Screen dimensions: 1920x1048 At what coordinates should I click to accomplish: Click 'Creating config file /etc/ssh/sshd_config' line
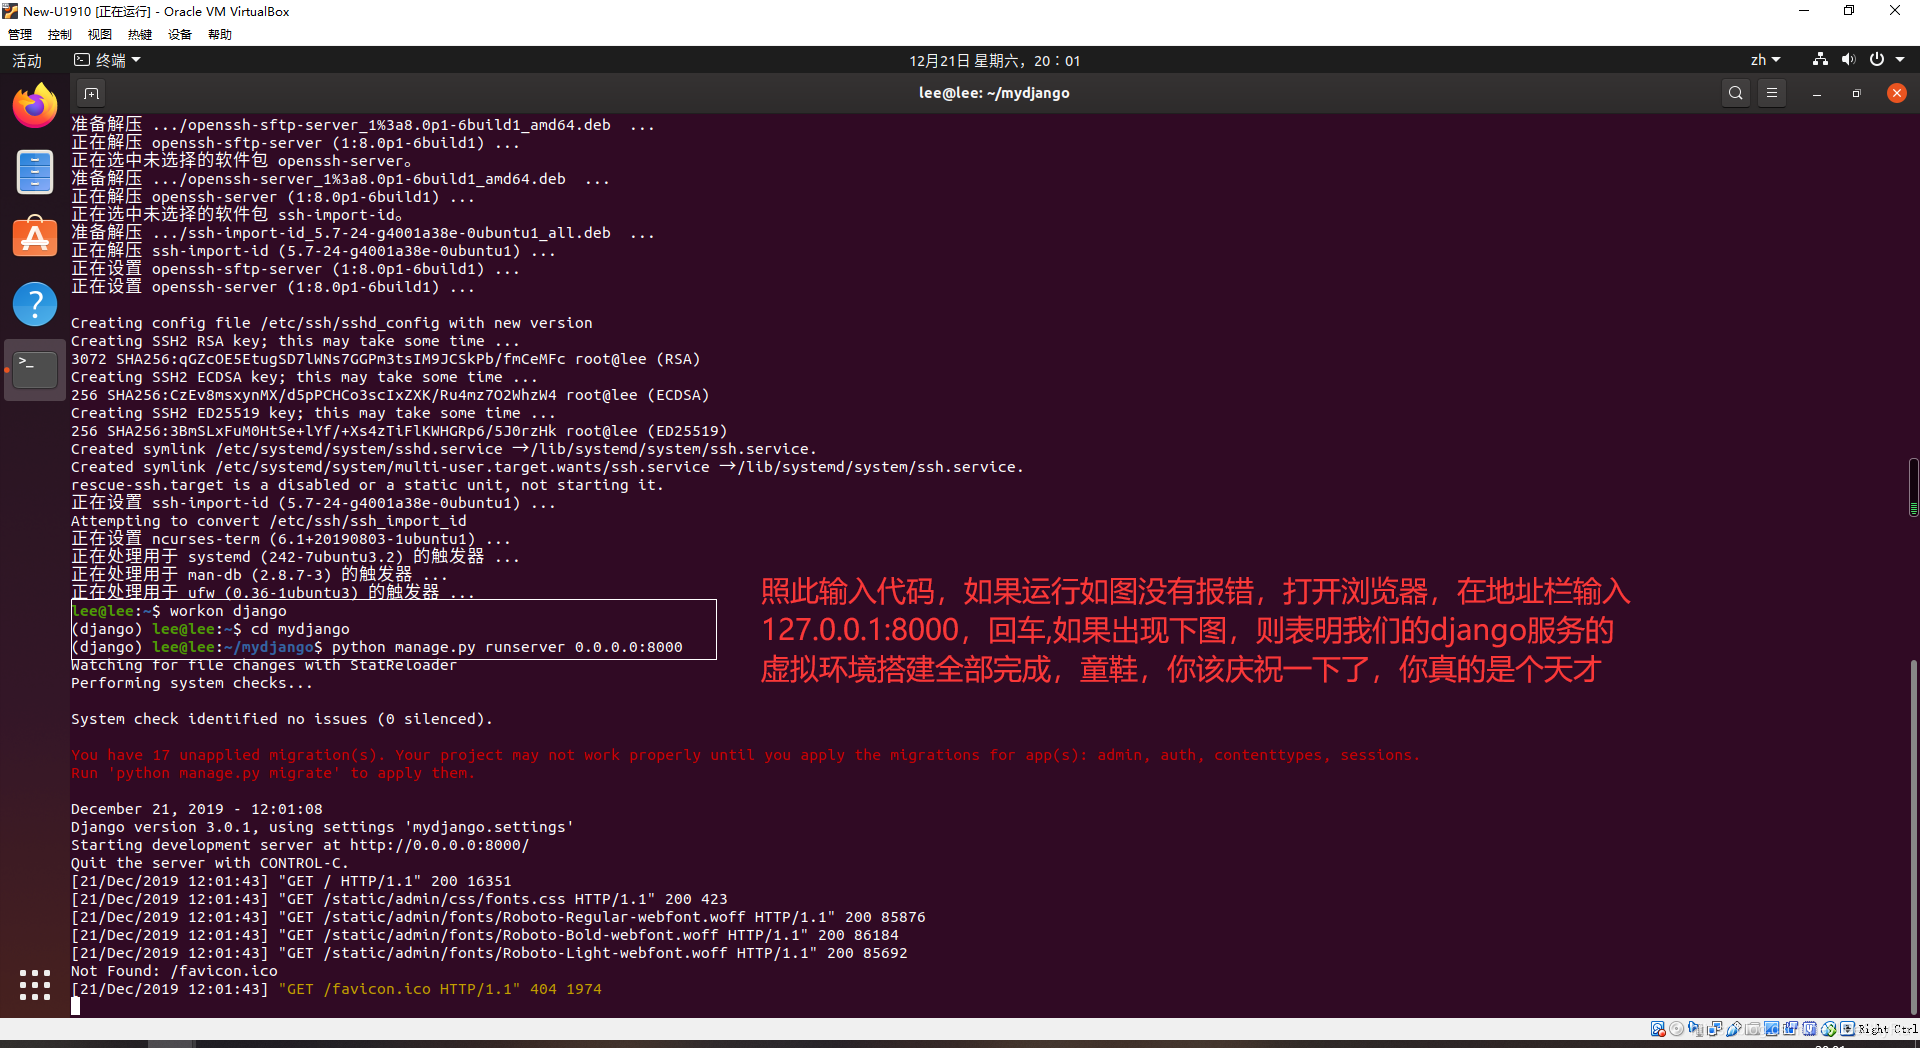[331, 323]
